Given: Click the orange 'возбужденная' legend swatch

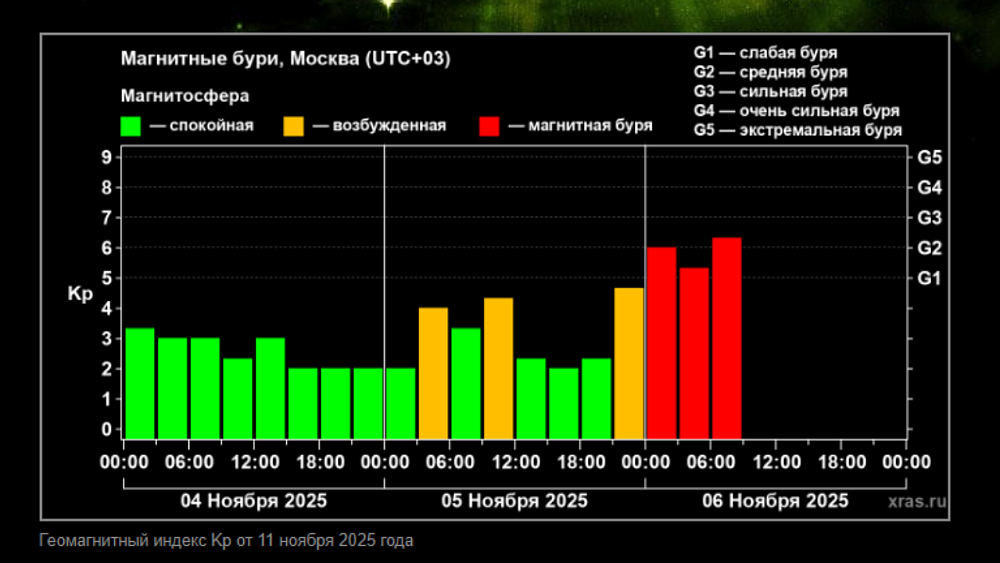Looking at the screenshot, I should [x=294, y=126].
